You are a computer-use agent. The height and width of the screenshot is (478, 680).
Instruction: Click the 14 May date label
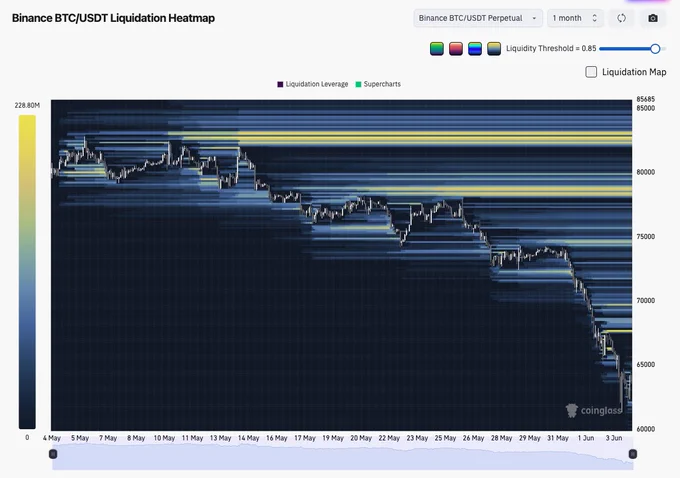(248, 438)
